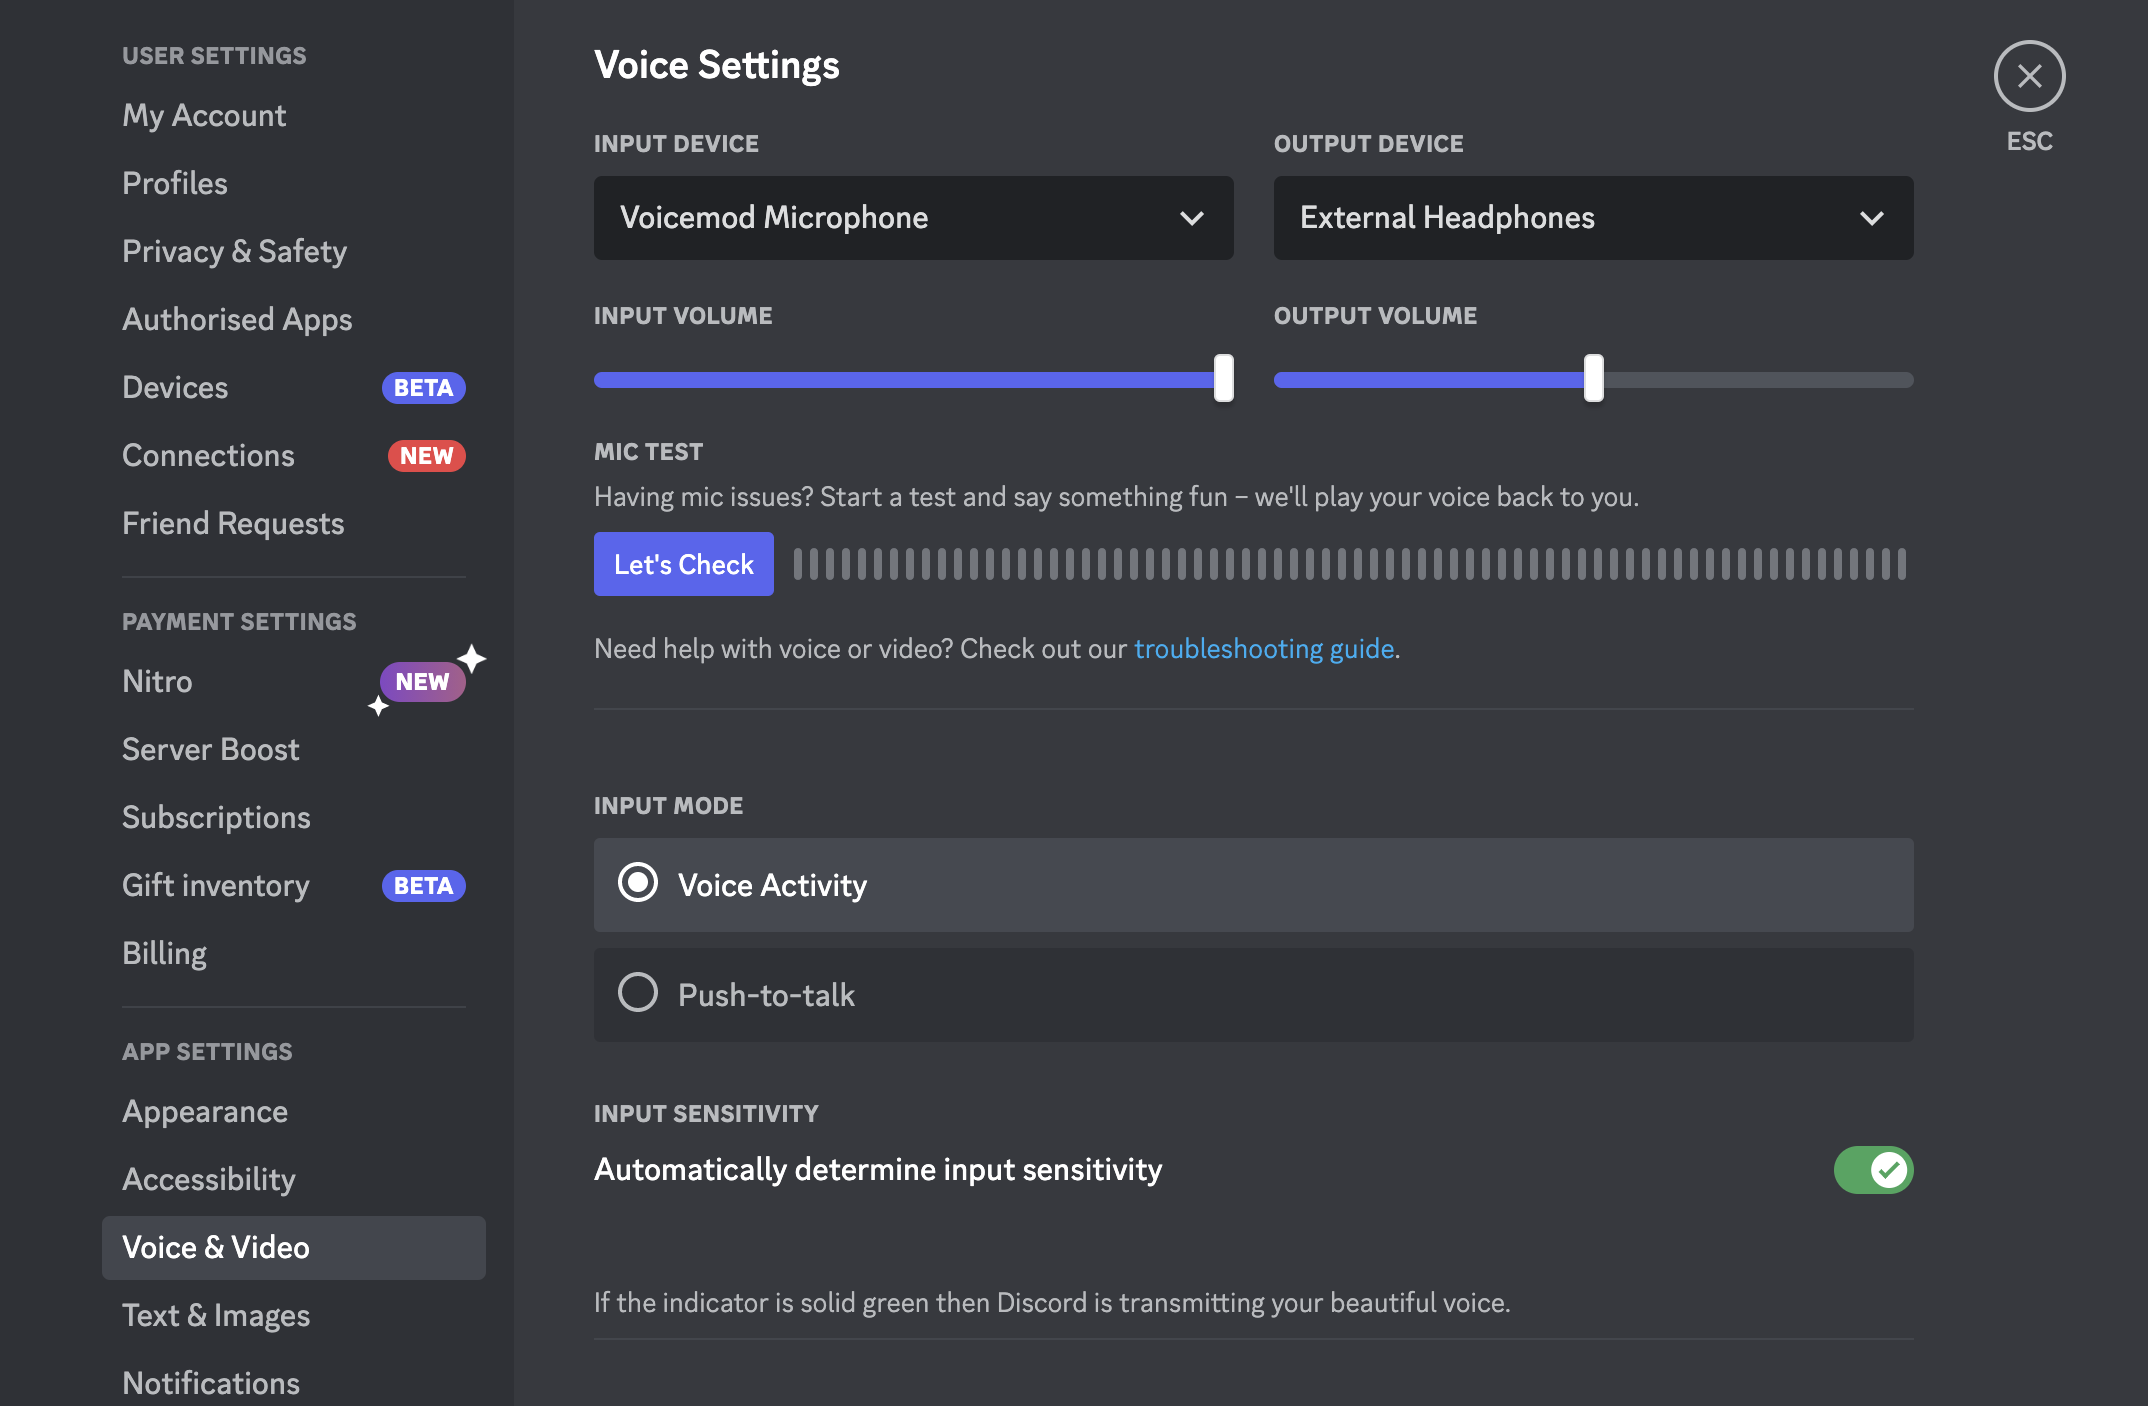Click the BETA badge beside Gift inventory
Viewport: 2148px width, 1406px height.
click(423, 885)
